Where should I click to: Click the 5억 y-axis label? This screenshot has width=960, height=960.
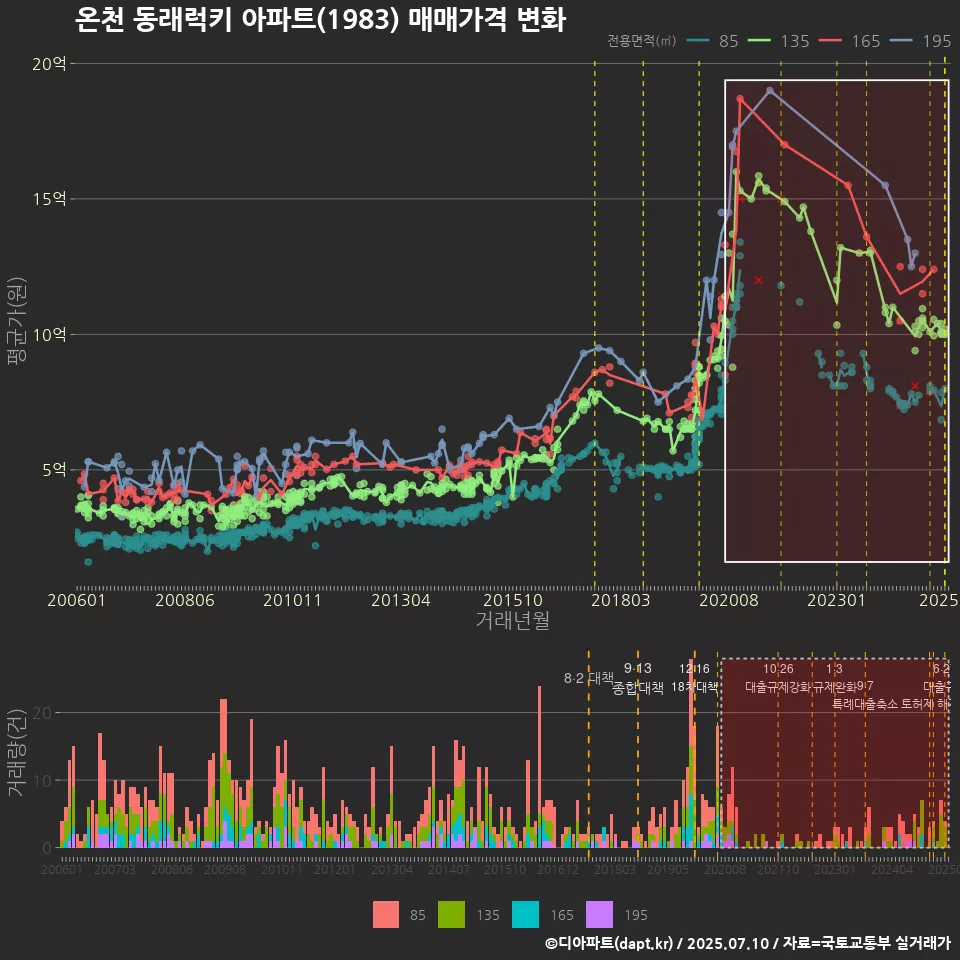pos(54,470)
